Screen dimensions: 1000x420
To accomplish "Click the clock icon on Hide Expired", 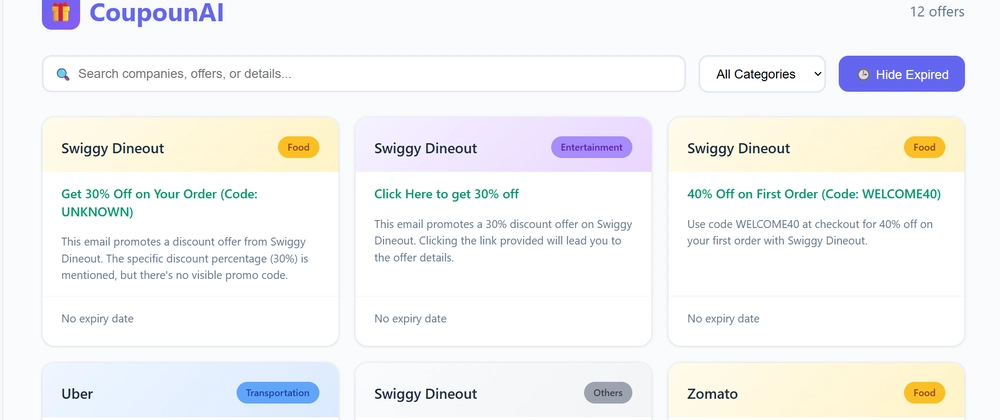I will (863, 75).
